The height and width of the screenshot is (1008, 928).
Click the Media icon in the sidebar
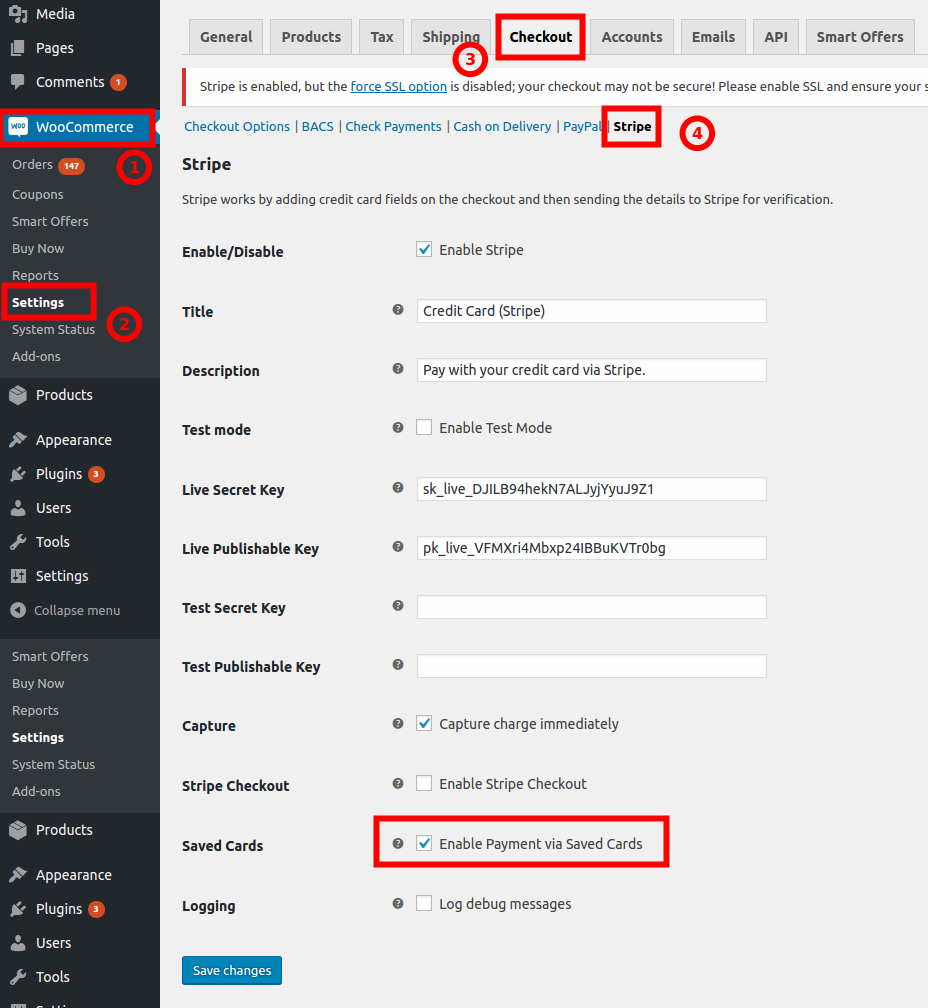pos(18,14)
